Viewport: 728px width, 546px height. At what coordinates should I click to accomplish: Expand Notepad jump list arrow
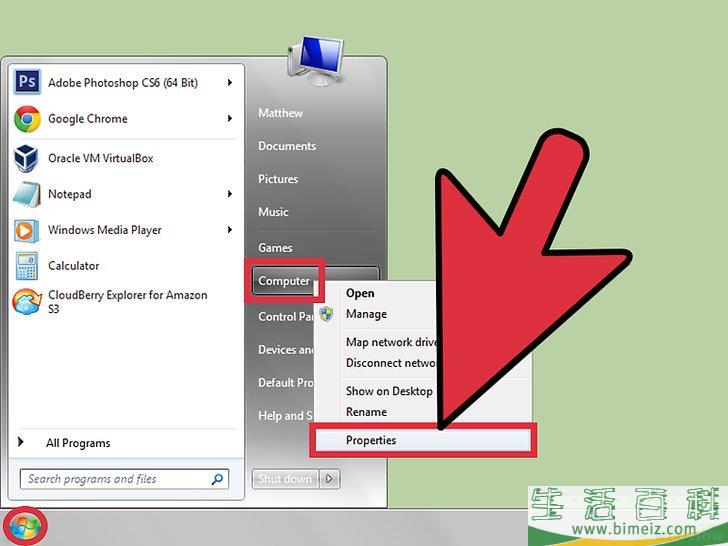(229, 194)
